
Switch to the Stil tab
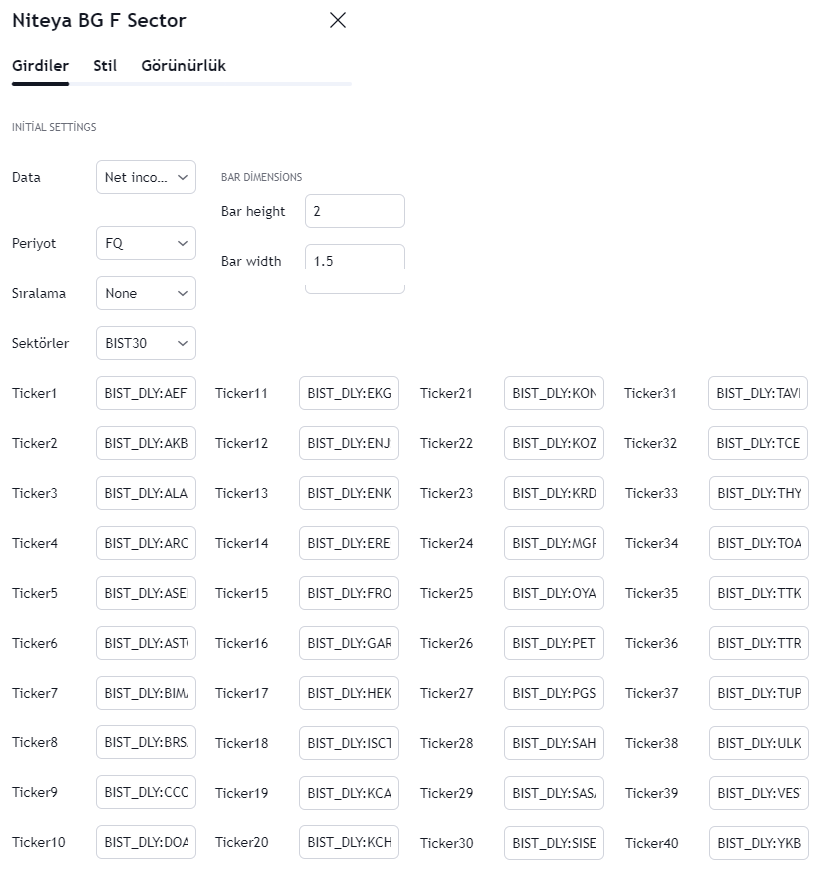coord(105,66)
